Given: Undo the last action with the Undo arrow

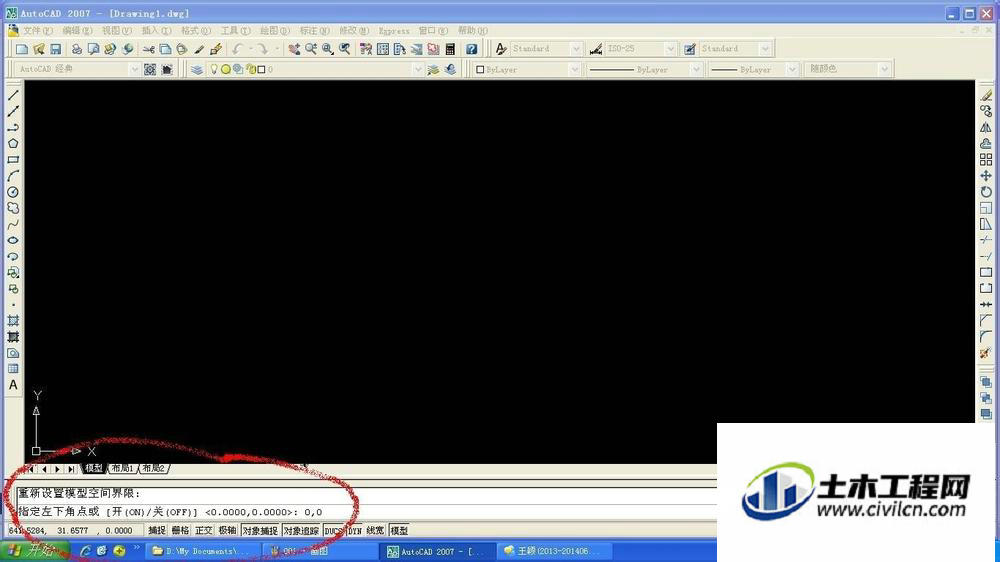Looking at the screenshot, I should coord(237,49).
